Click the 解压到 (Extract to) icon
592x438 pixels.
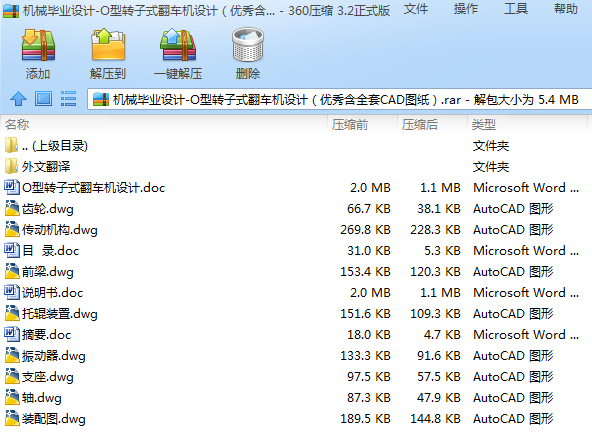108,45
